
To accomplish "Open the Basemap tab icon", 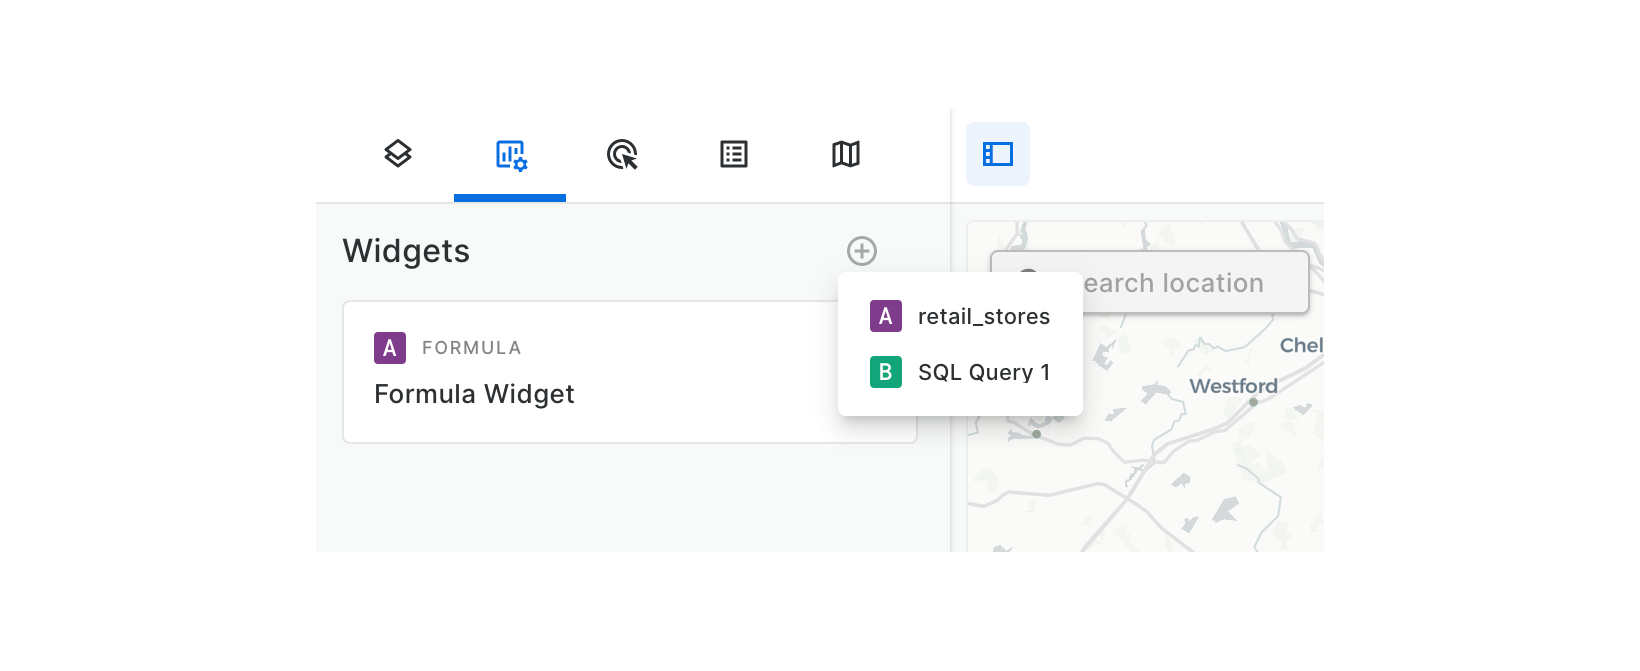I will pos(846,154).
